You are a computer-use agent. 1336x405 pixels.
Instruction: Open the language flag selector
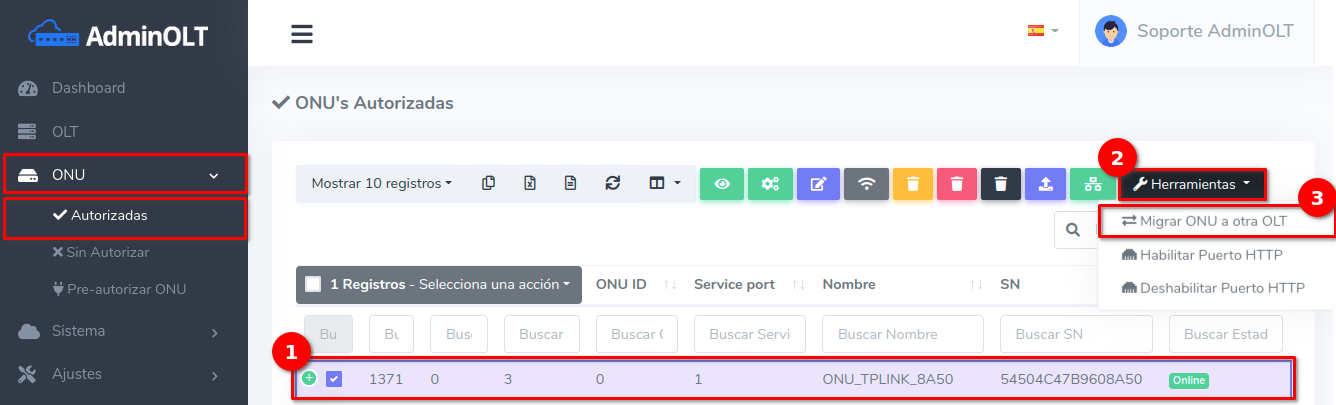pos(1042,31)
